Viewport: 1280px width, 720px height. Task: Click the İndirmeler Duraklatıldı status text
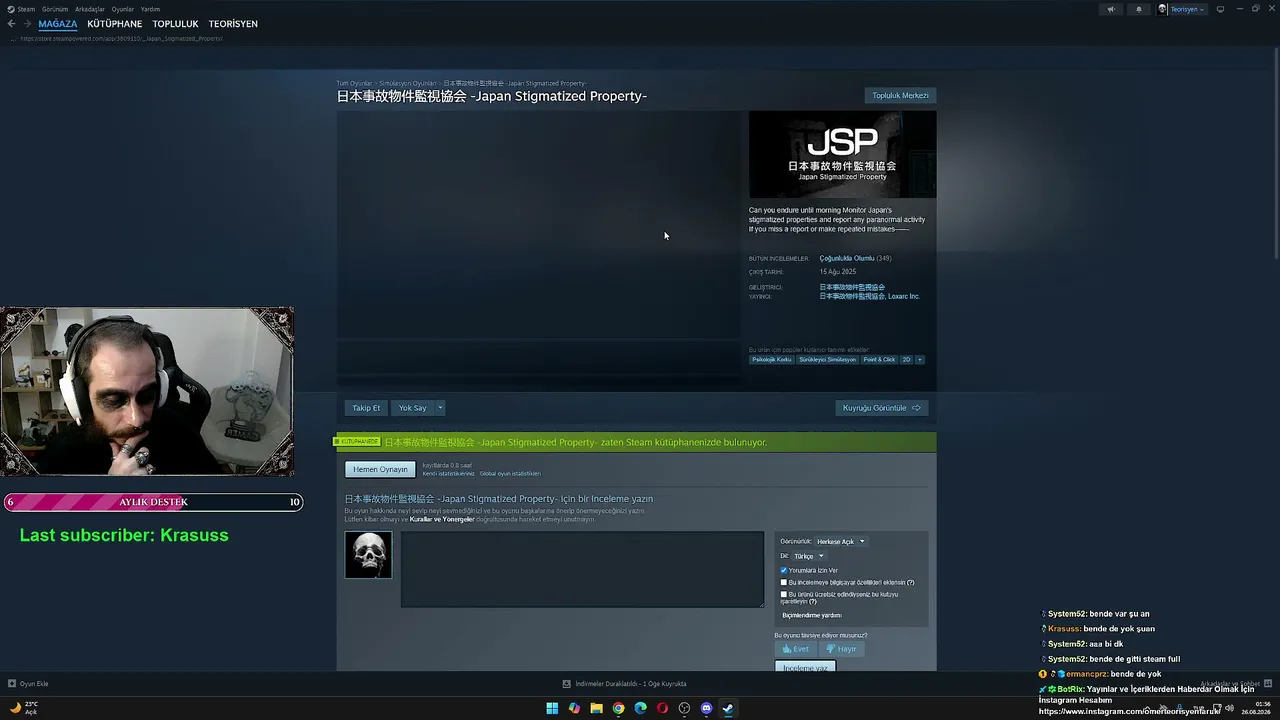[x=631, y=684]
